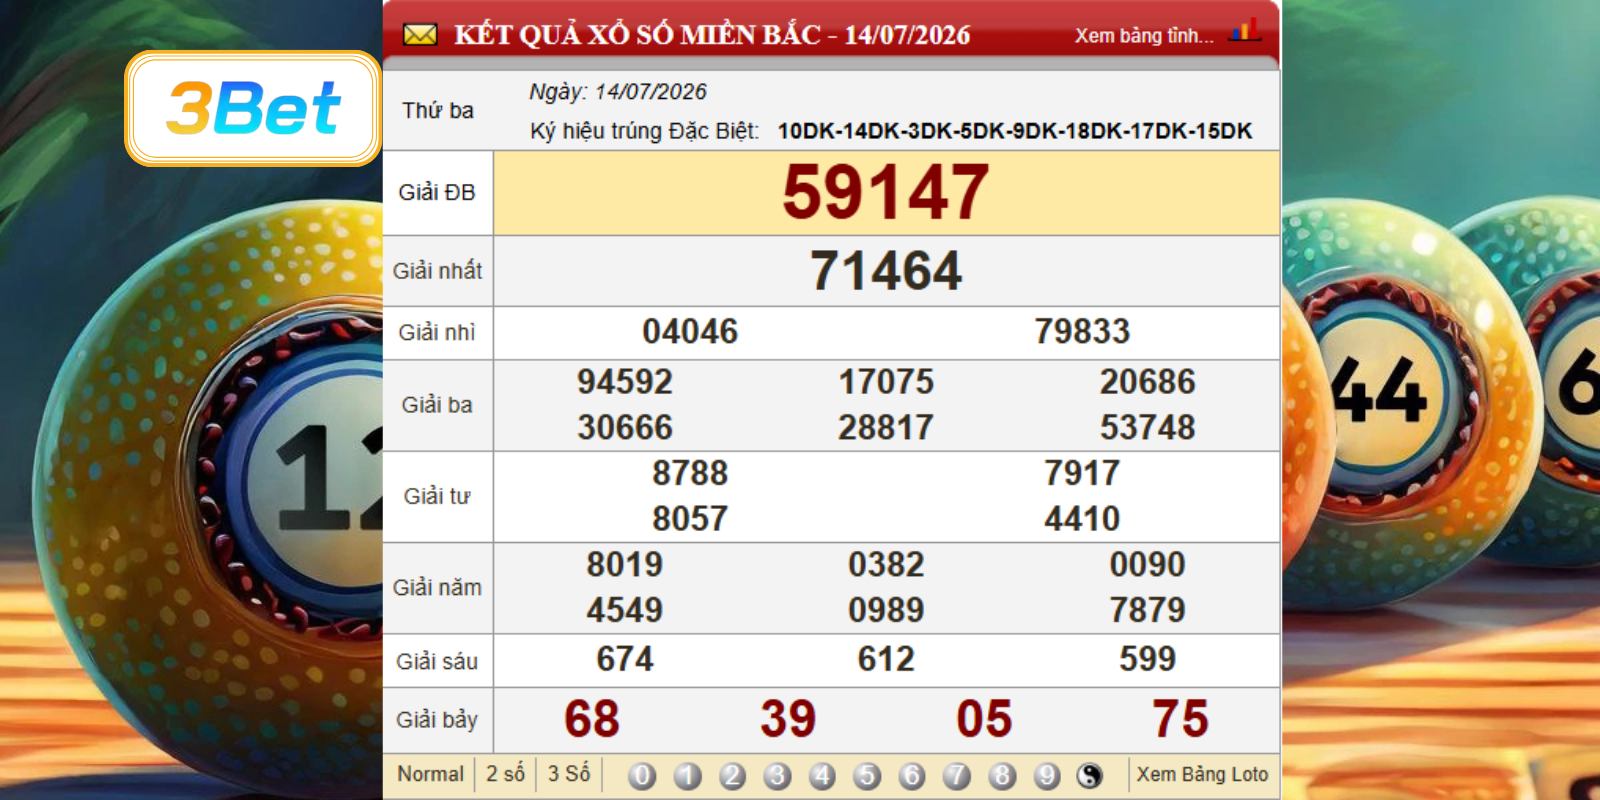Image resolution: width=1600 pixels, height=800 pixels.
Task: Click seventh prize number 39
Action: pos(788,719)
